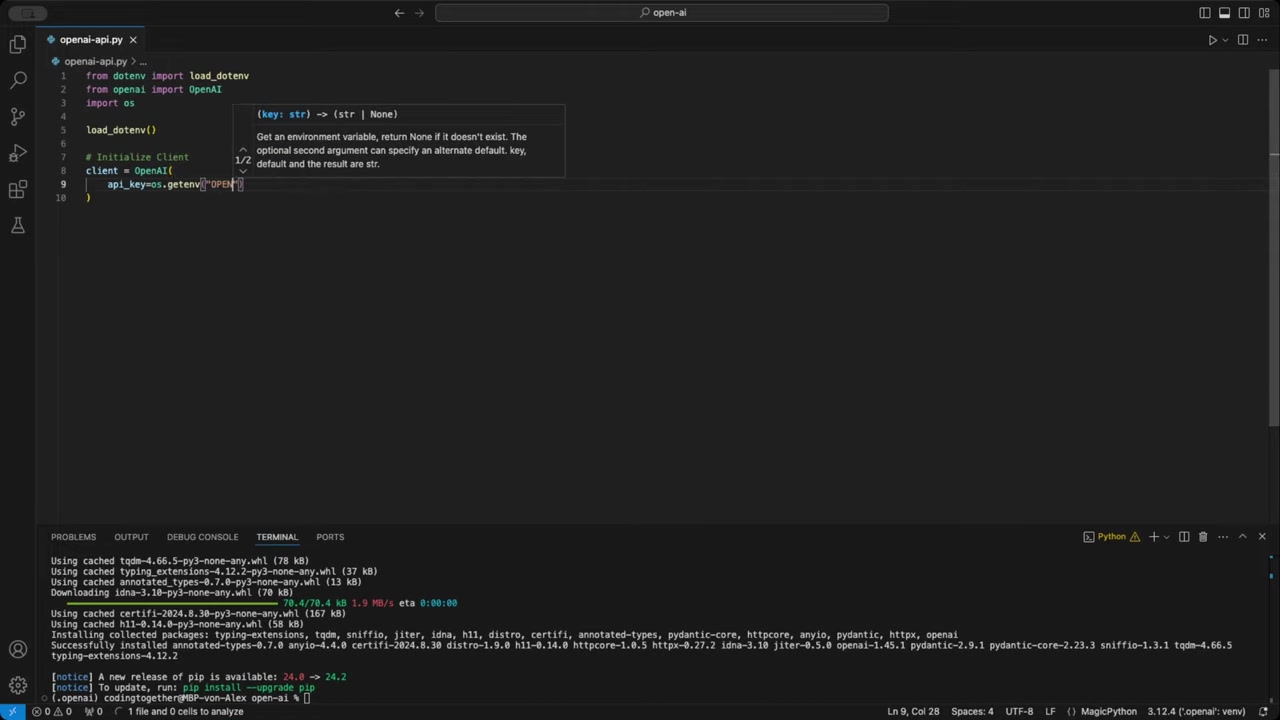1280x720 pixels.
Task: Split the editor with the split icon
Action: (x=1243, y=39)
